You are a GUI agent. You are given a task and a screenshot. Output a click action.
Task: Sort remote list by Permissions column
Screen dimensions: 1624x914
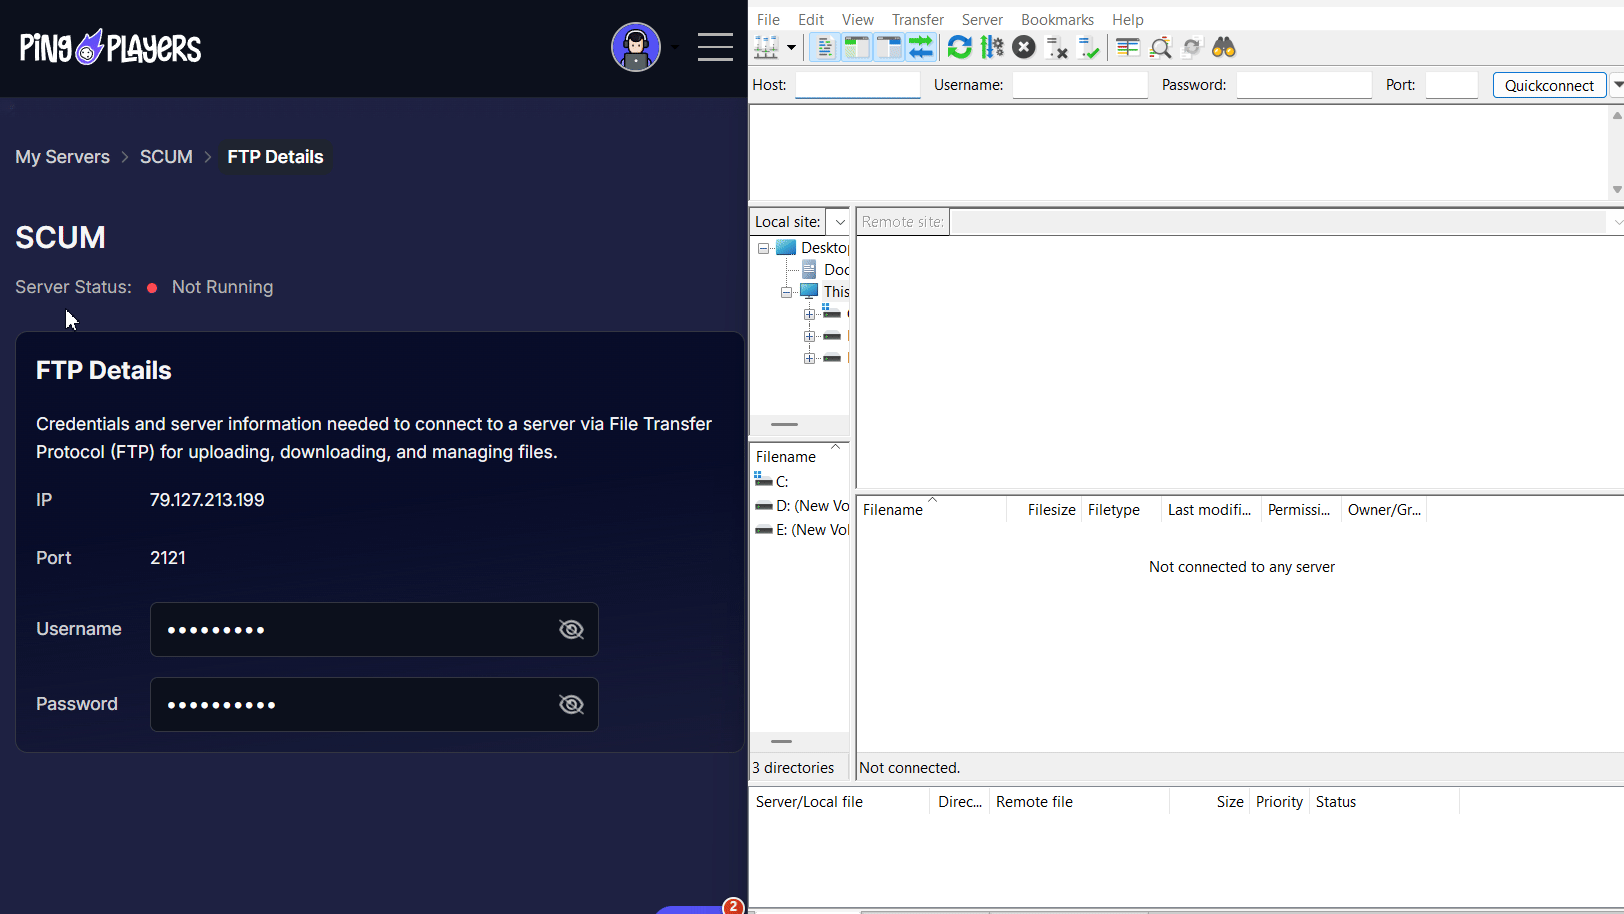pos(1301,510)
